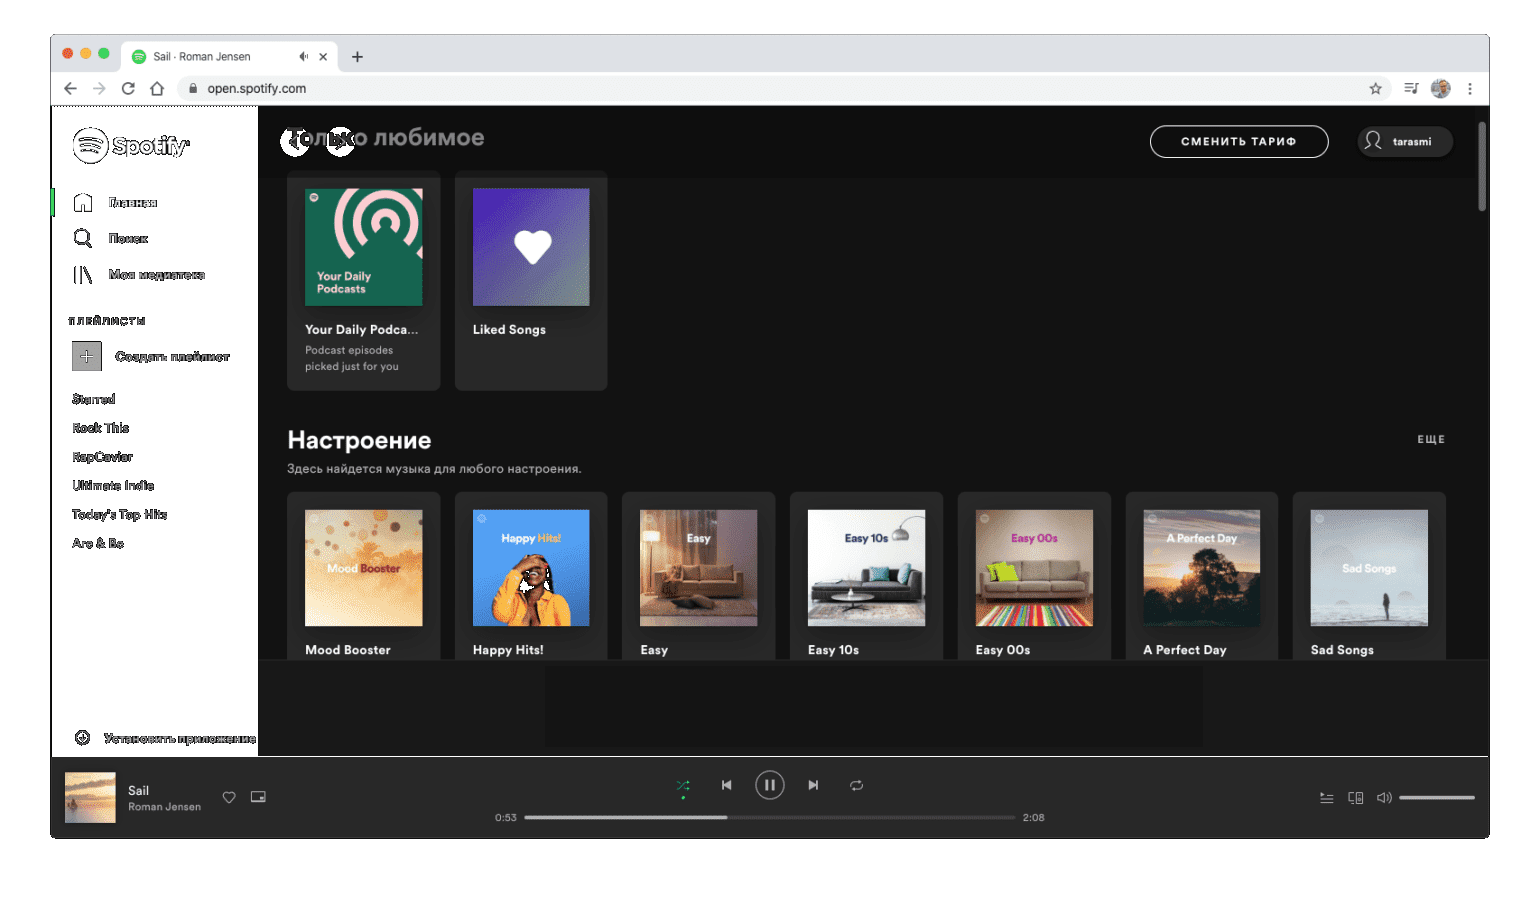Click ЕЩЕ to see more moods

pos(1431,439)
